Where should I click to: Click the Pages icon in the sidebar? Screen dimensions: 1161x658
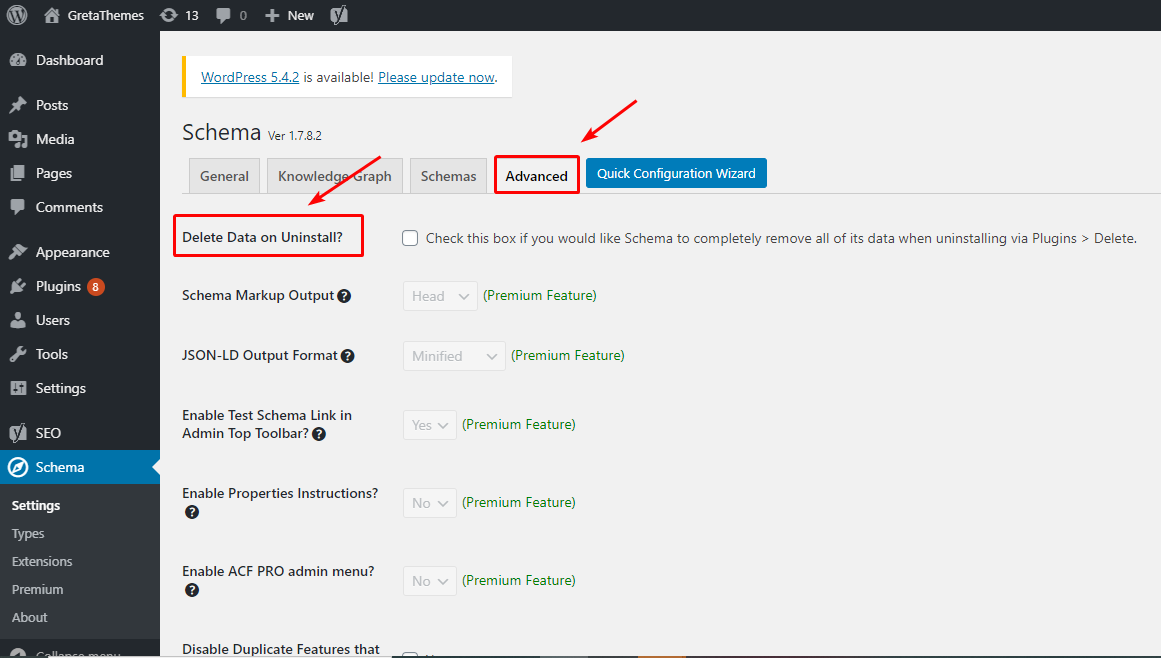(x=18, y=173)
